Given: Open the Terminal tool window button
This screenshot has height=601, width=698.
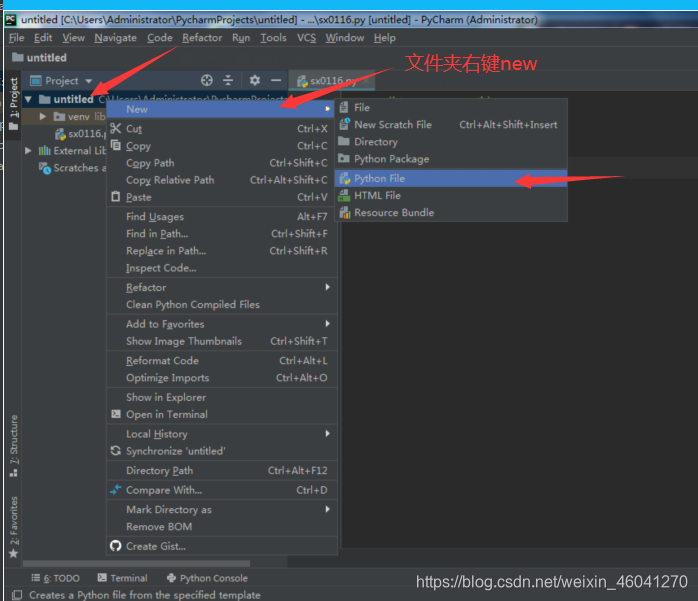Looking at the screenshot, I should pos(122,578).
